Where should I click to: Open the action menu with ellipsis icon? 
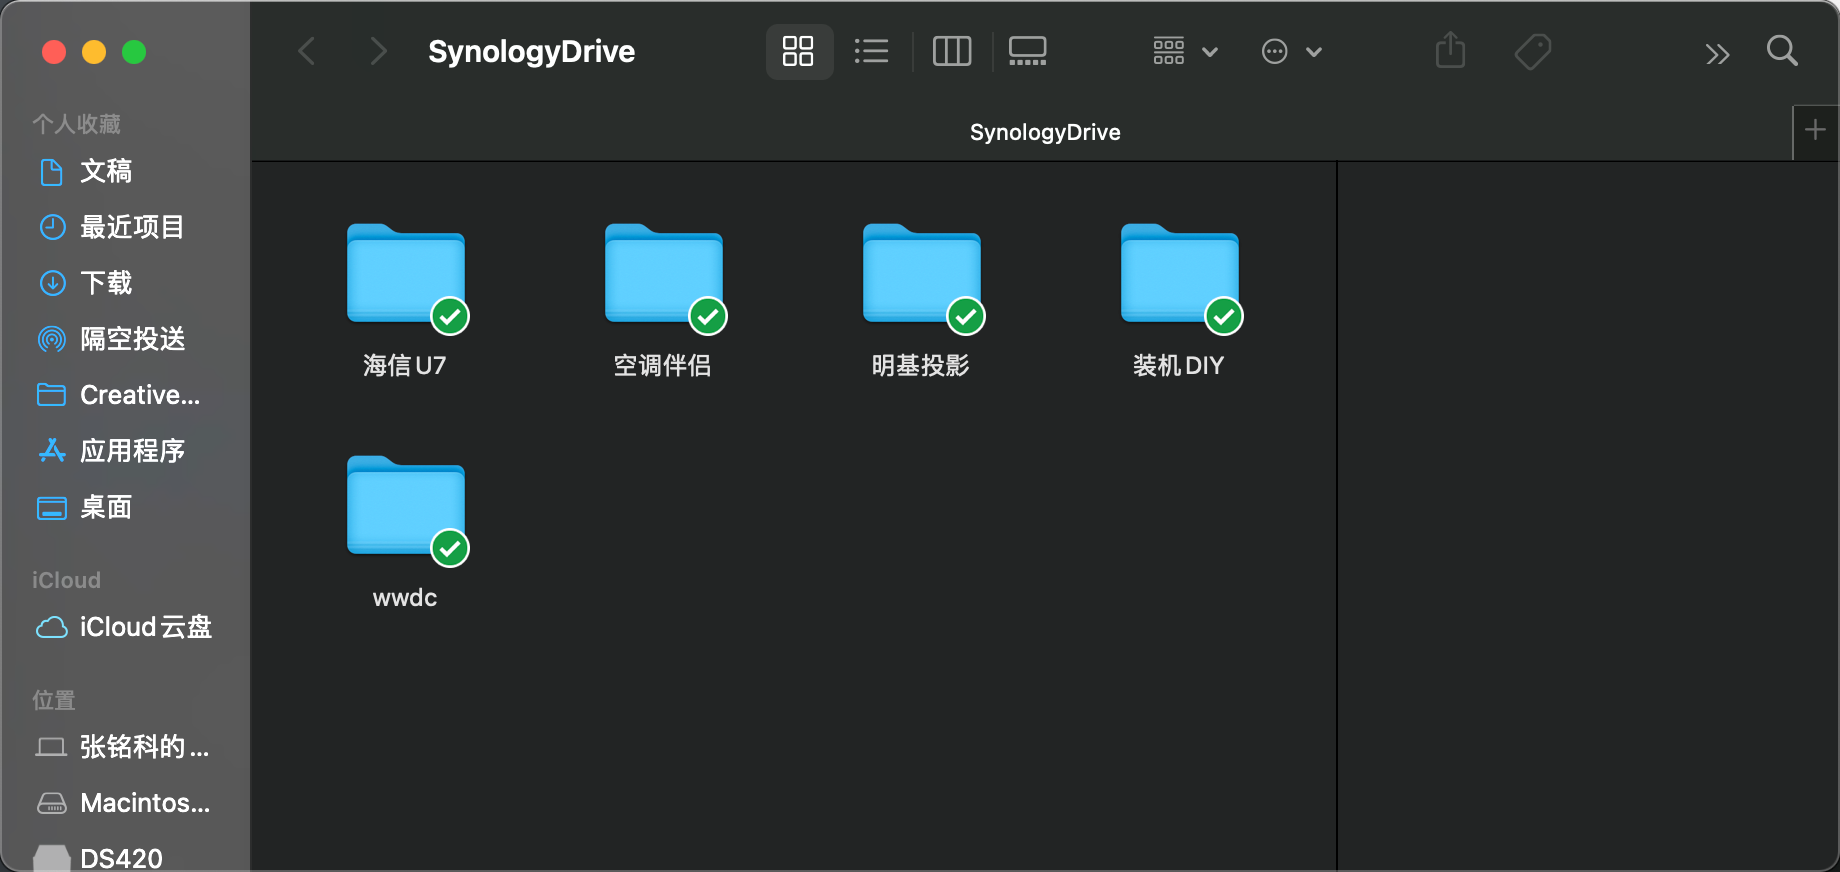1292,51
